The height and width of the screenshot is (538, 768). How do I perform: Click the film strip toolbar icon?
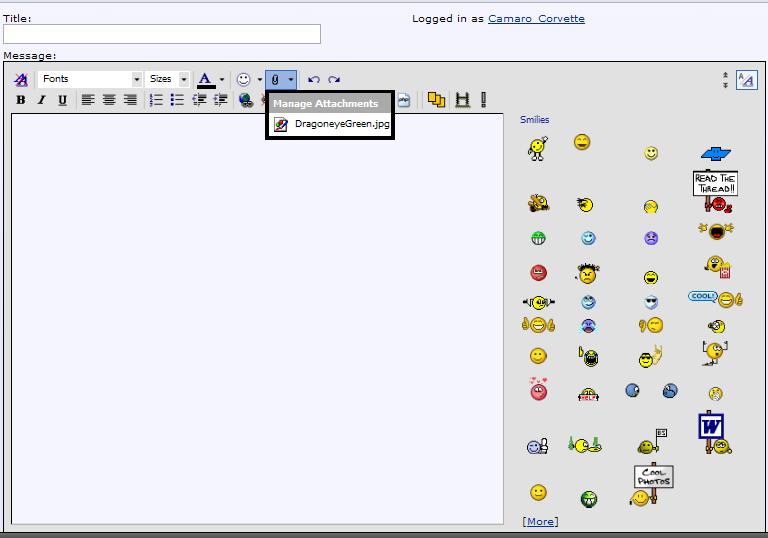coord(462,100)
